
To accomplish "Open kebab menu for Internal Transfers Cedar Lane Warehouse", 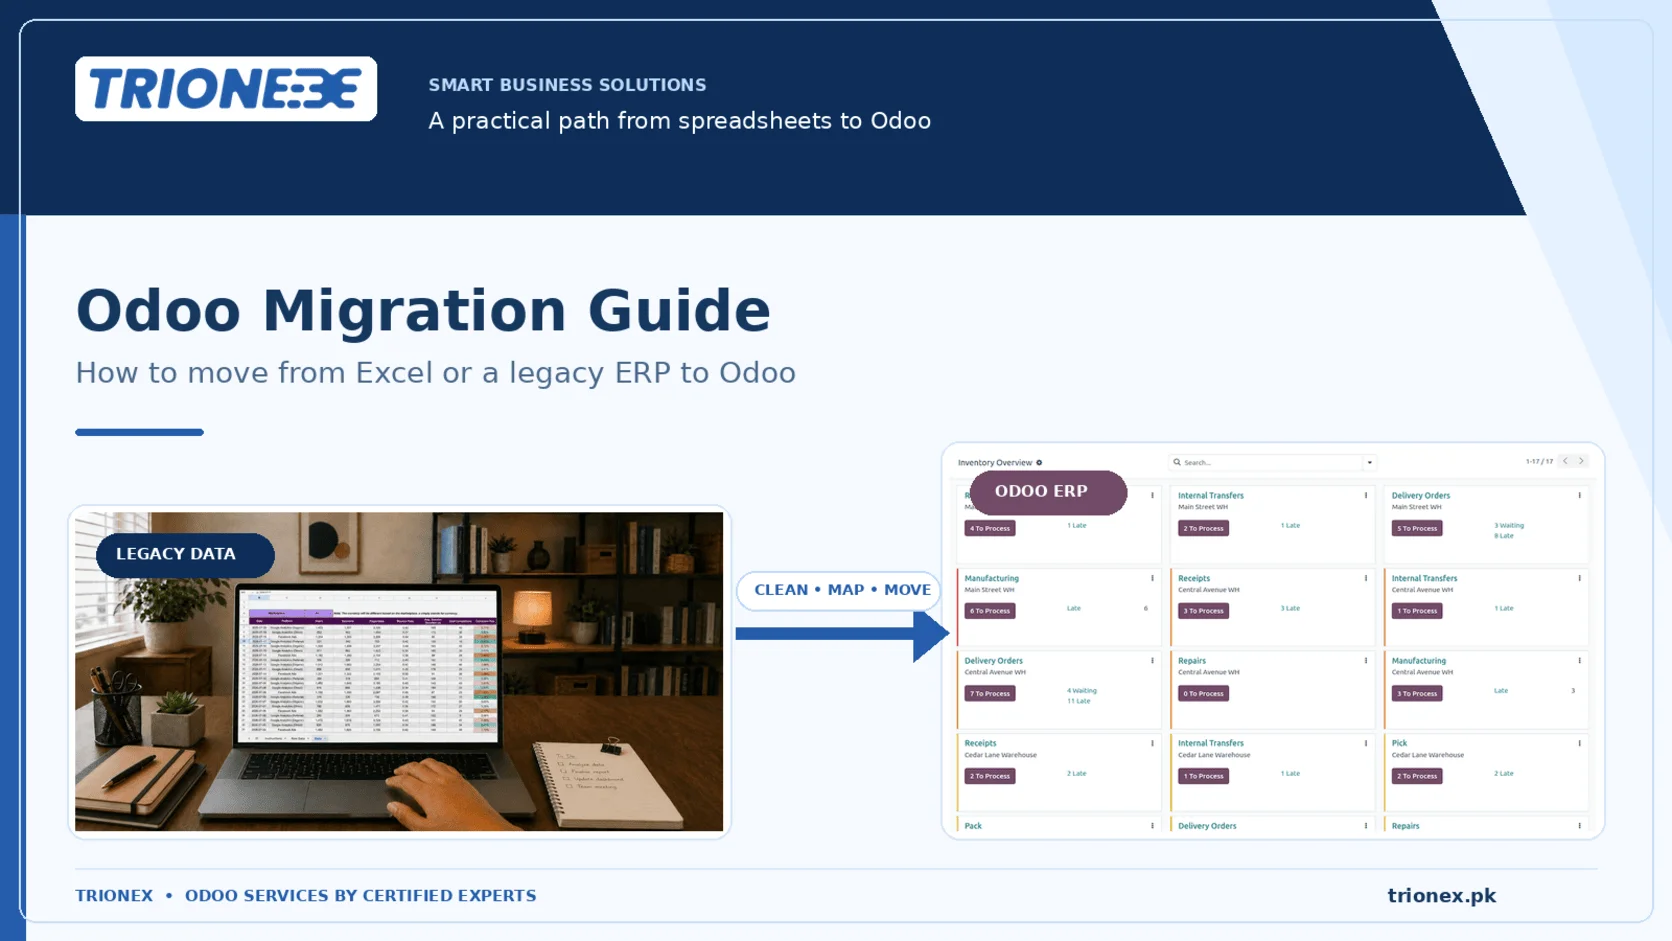I will click(x=1366, y=743).
